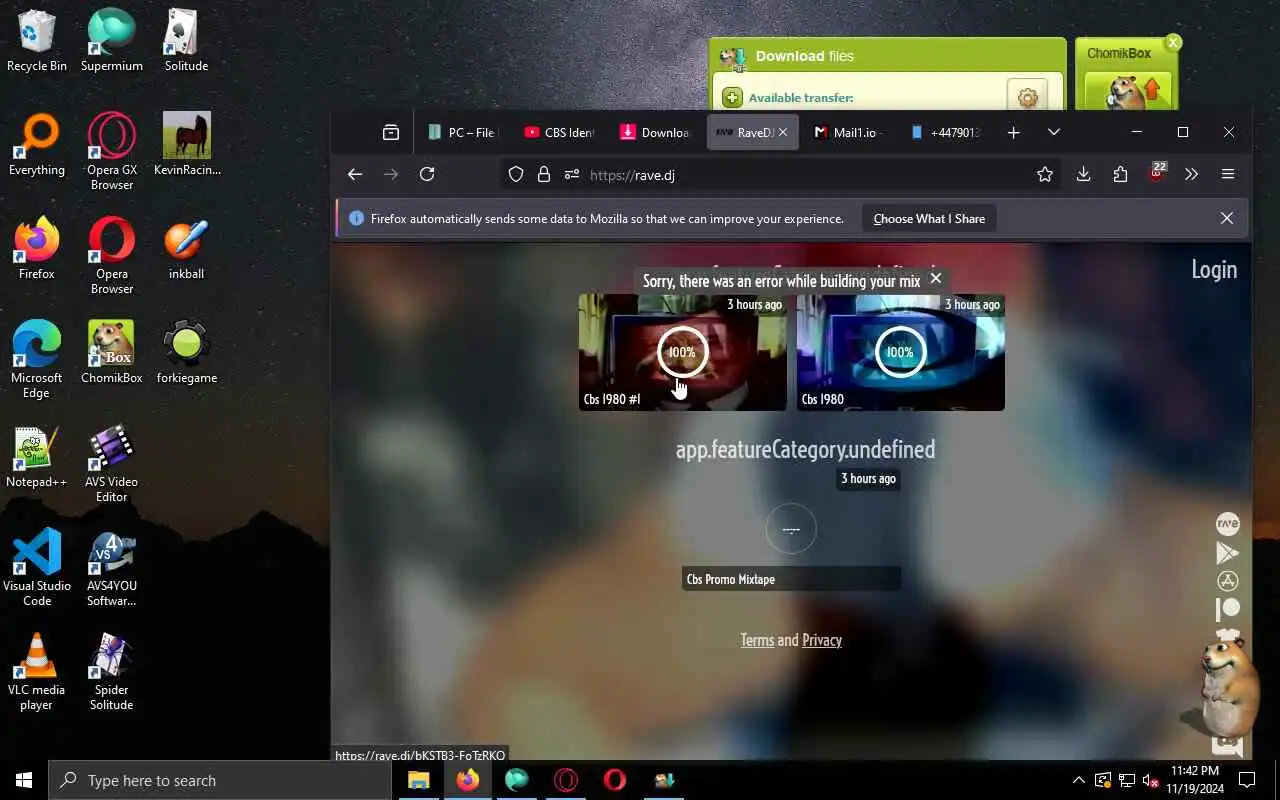Viewport: 1280px width, 800px height.
Task: Close the ChomikBox widget with green X
Action: 1173,43
